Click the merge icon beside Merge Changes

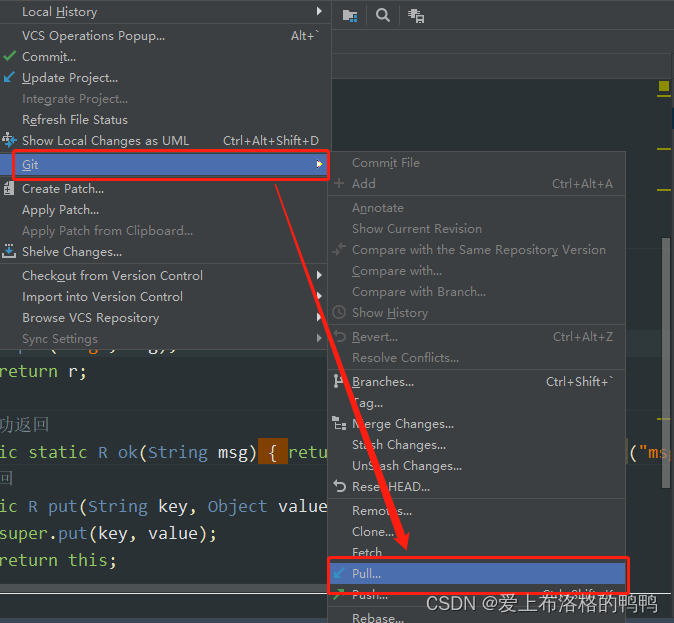pos(339,423)
